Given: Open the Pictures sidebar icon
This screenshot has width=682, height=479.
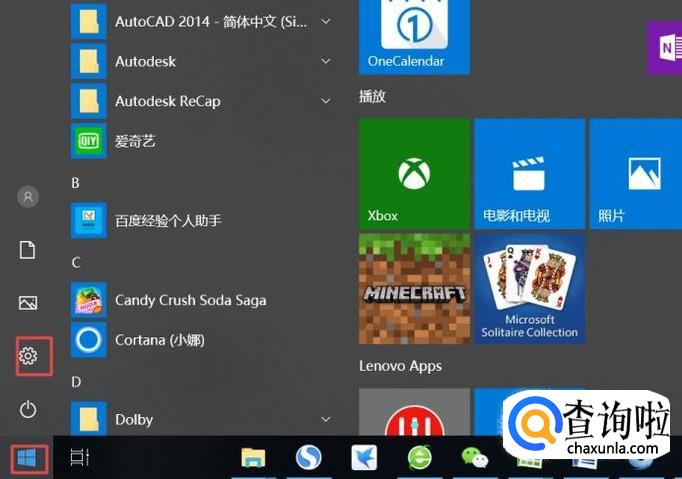Looking at the screenshot, I should [28, 303].
